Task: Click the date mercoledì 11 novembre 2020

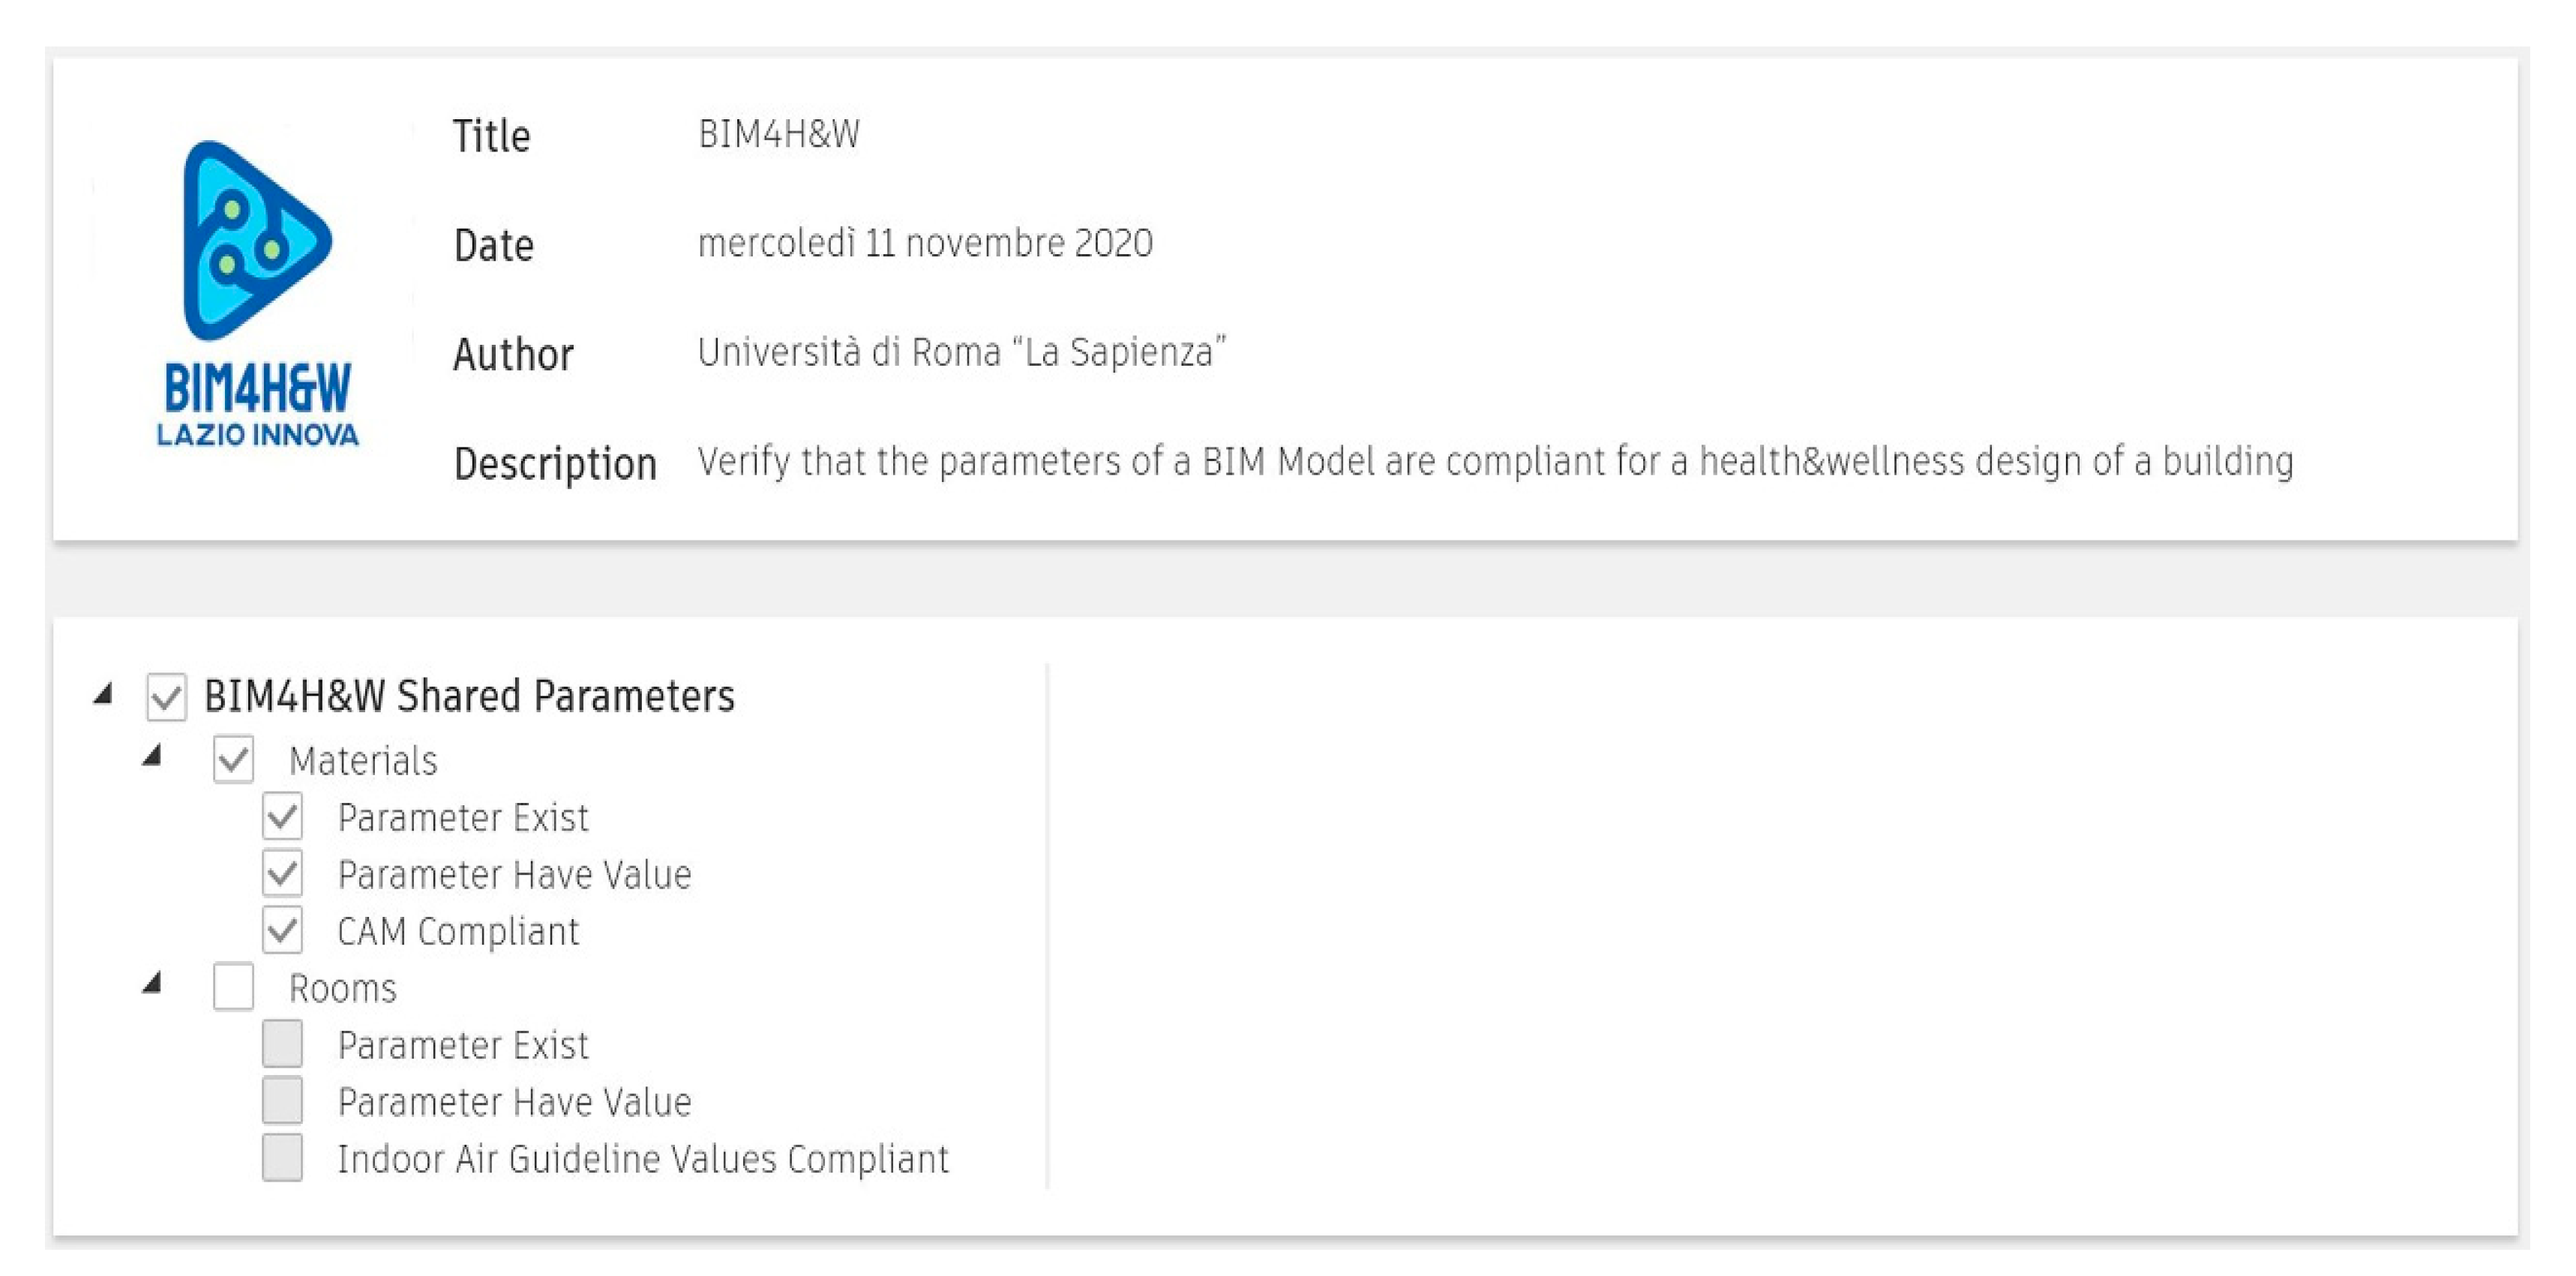Action: pos(925,243)
